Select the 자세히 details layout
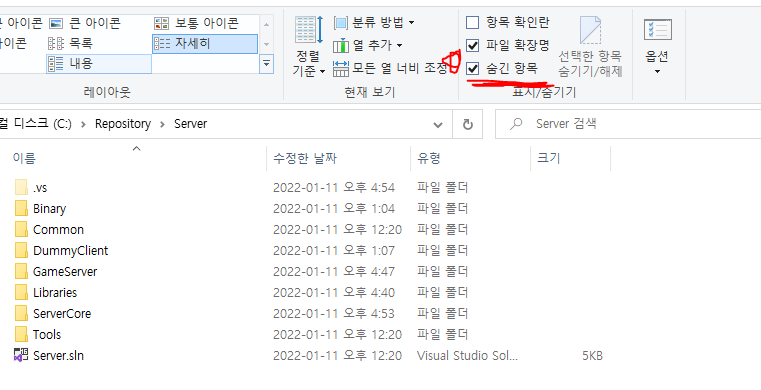The image size is (761, 390). [205, 44]
